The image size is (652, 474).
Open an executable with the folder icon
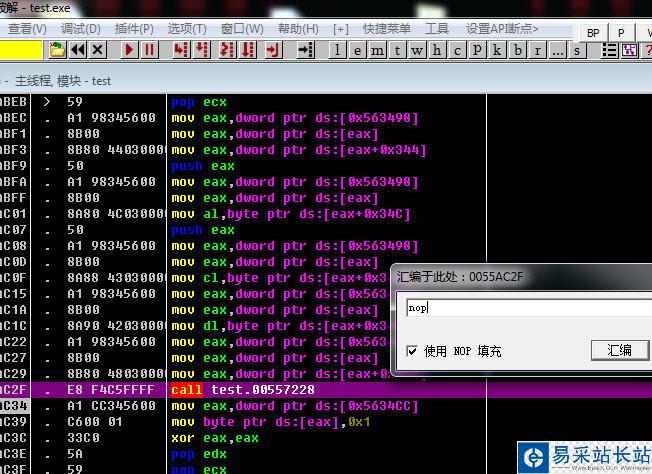[x=57, y=50]
